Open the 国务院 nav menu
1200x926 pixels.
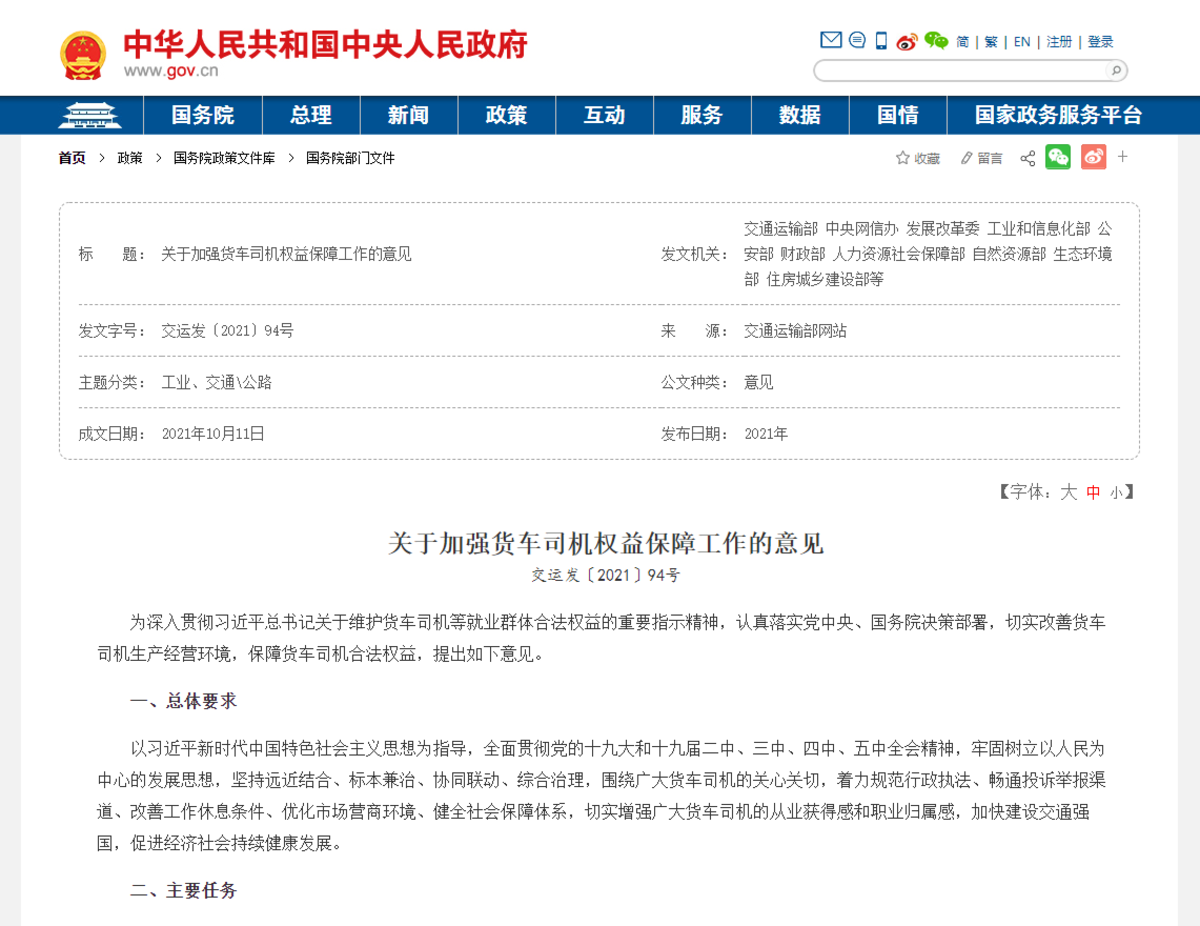(202, 115)
